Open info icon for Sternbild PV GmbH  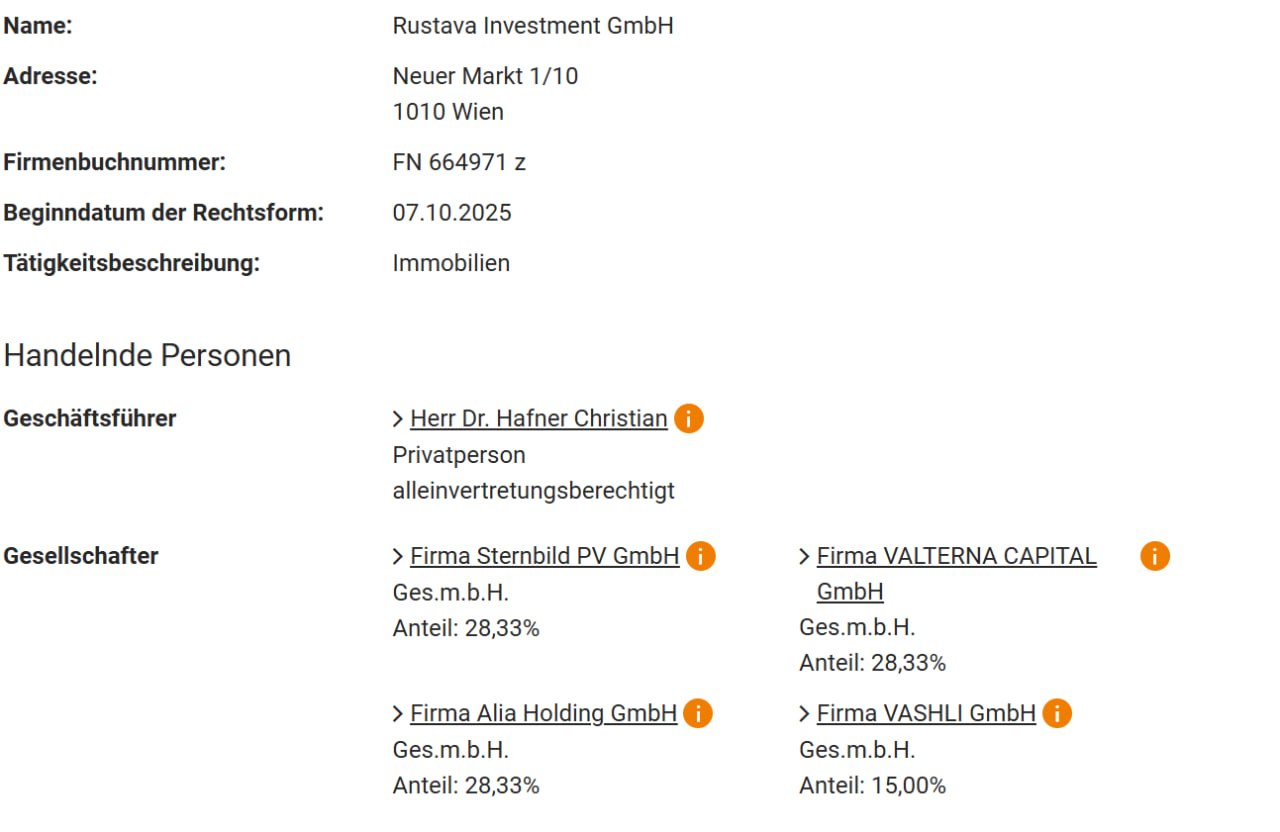coord(701,556)
